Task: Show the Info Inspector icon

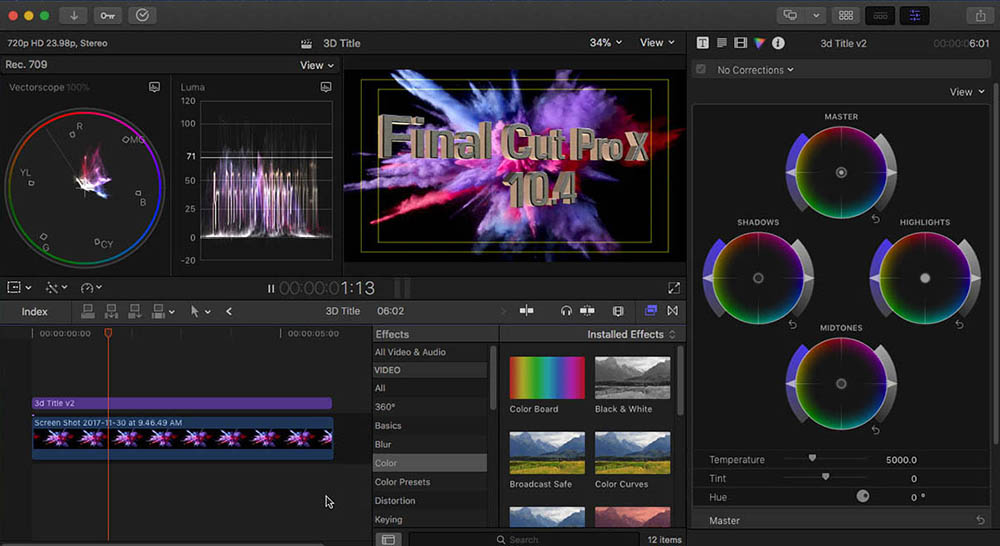Action: click(x=778, y=43)
